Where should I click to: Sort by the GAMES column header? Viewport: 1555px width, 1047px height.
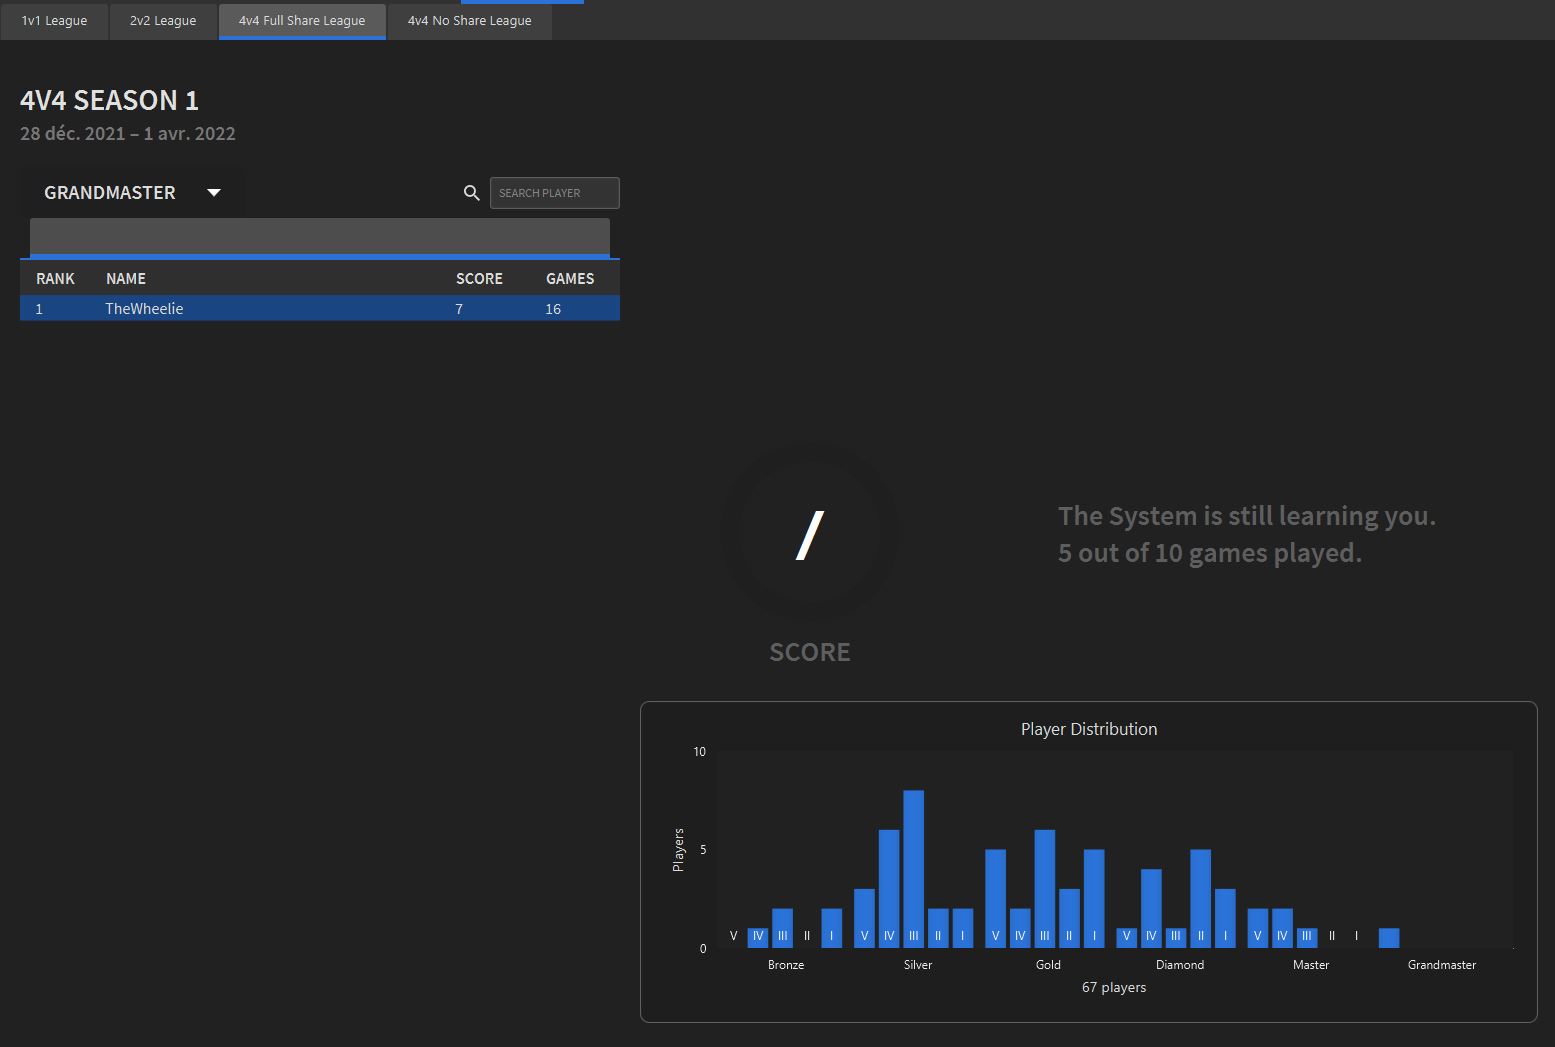click(x=570, y=279)
